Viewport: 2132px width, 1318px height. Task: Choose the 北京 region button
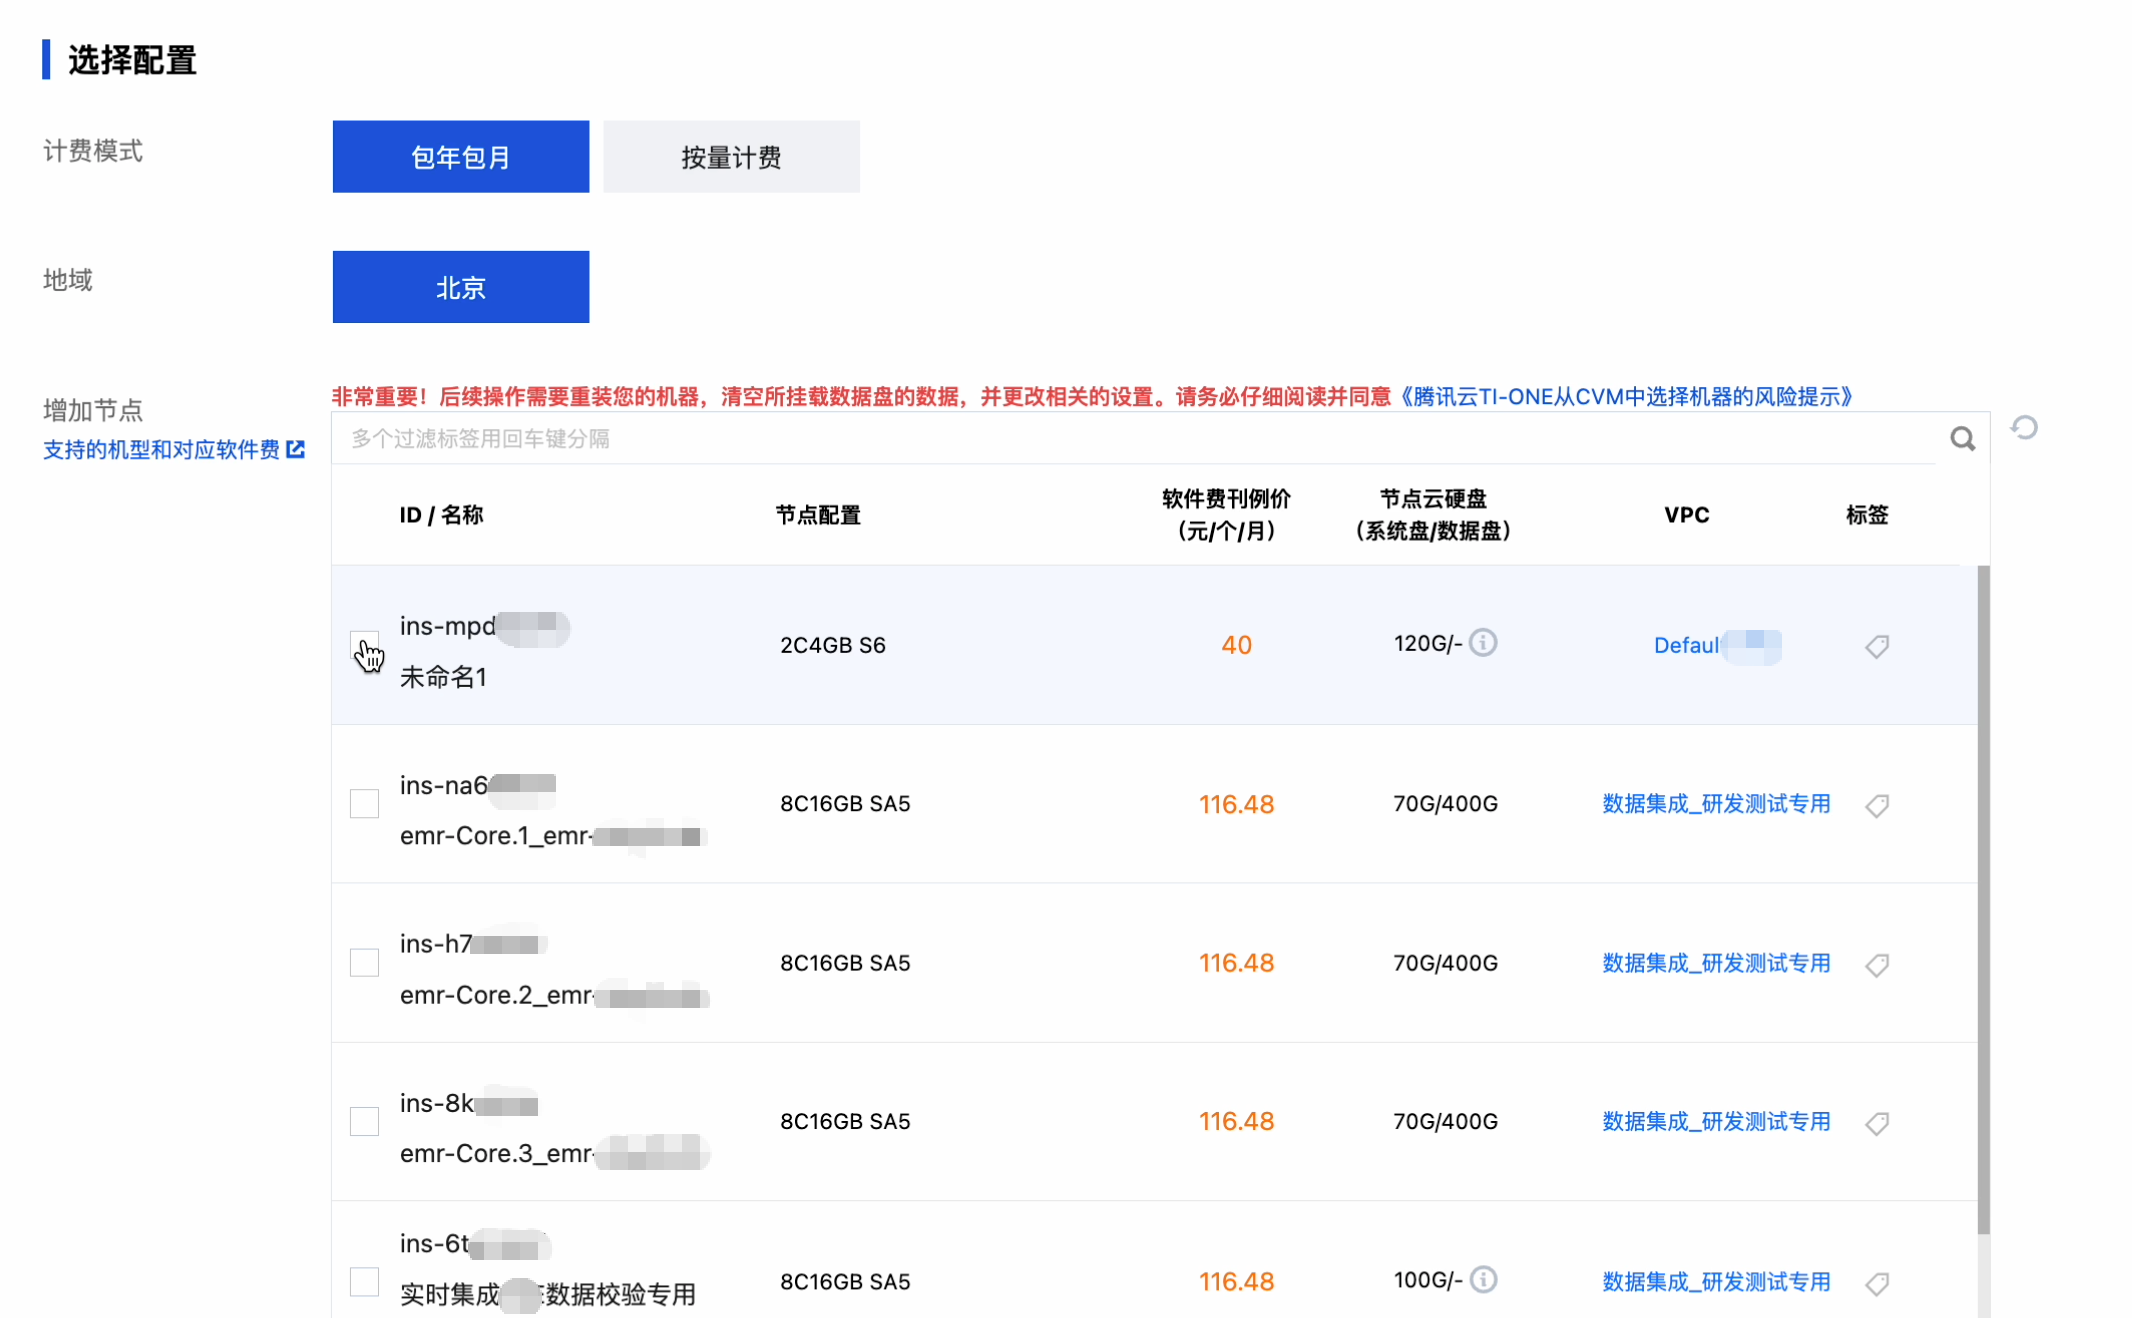pyautogui.click(x=460, y=288)
